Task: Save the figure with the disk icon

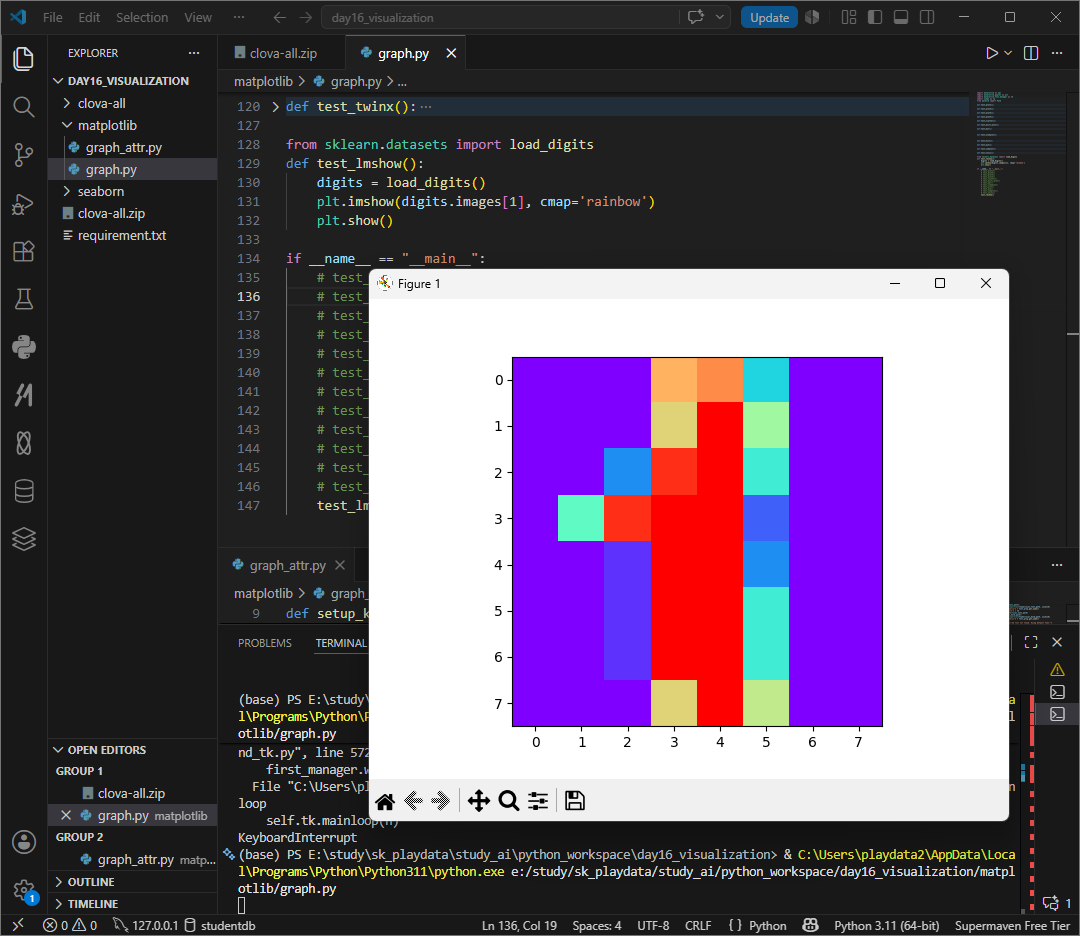Action: point(574,801)
